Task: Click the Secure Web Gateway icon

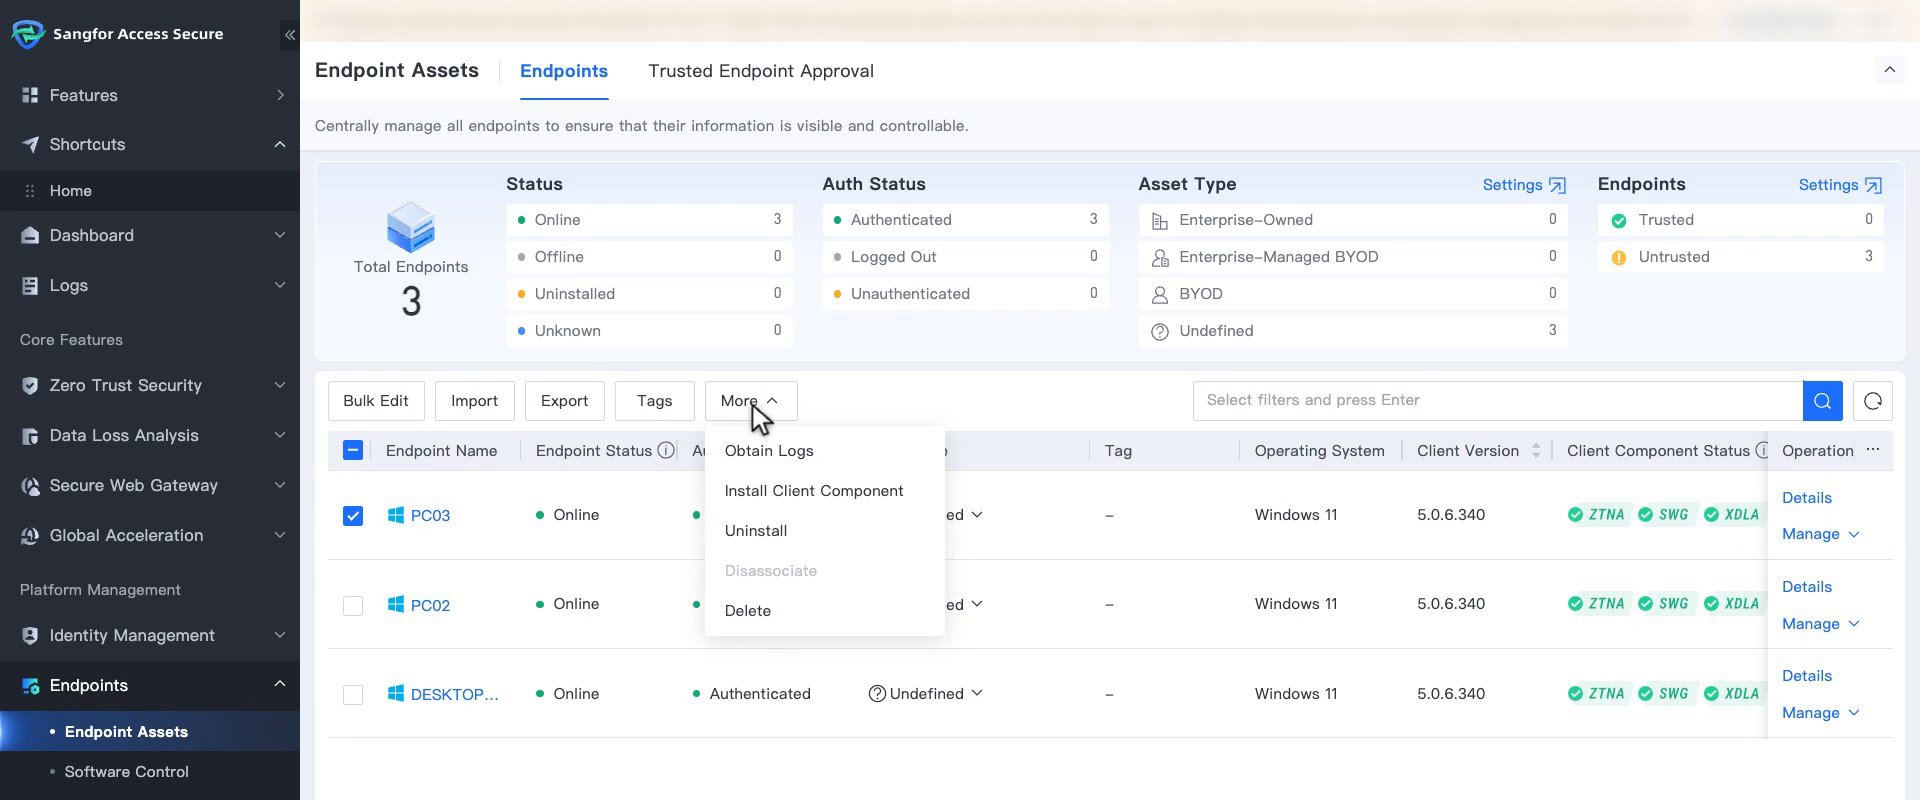Action: [x=30, y=485]
